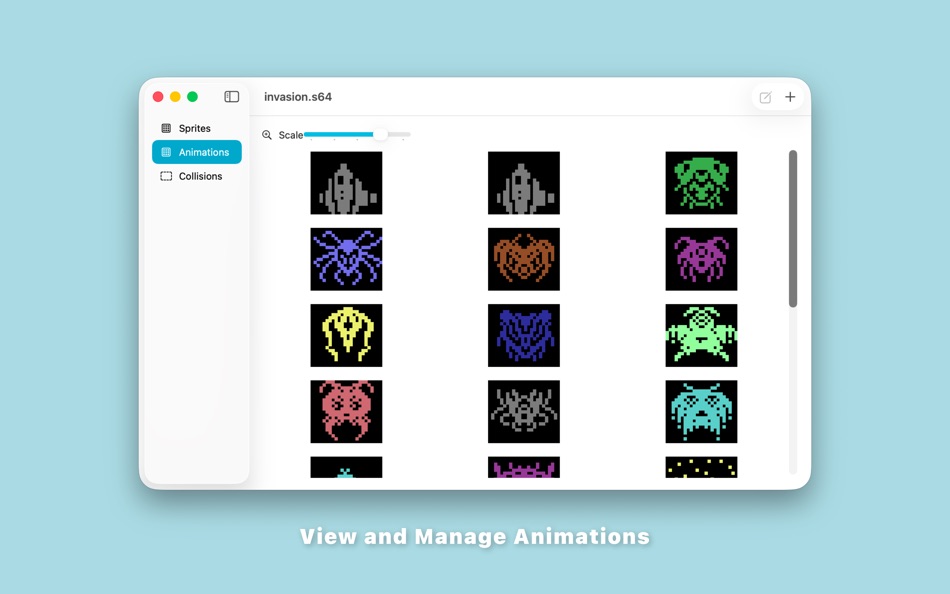
Task: Click the Scale slider knob
Action: 380,134
